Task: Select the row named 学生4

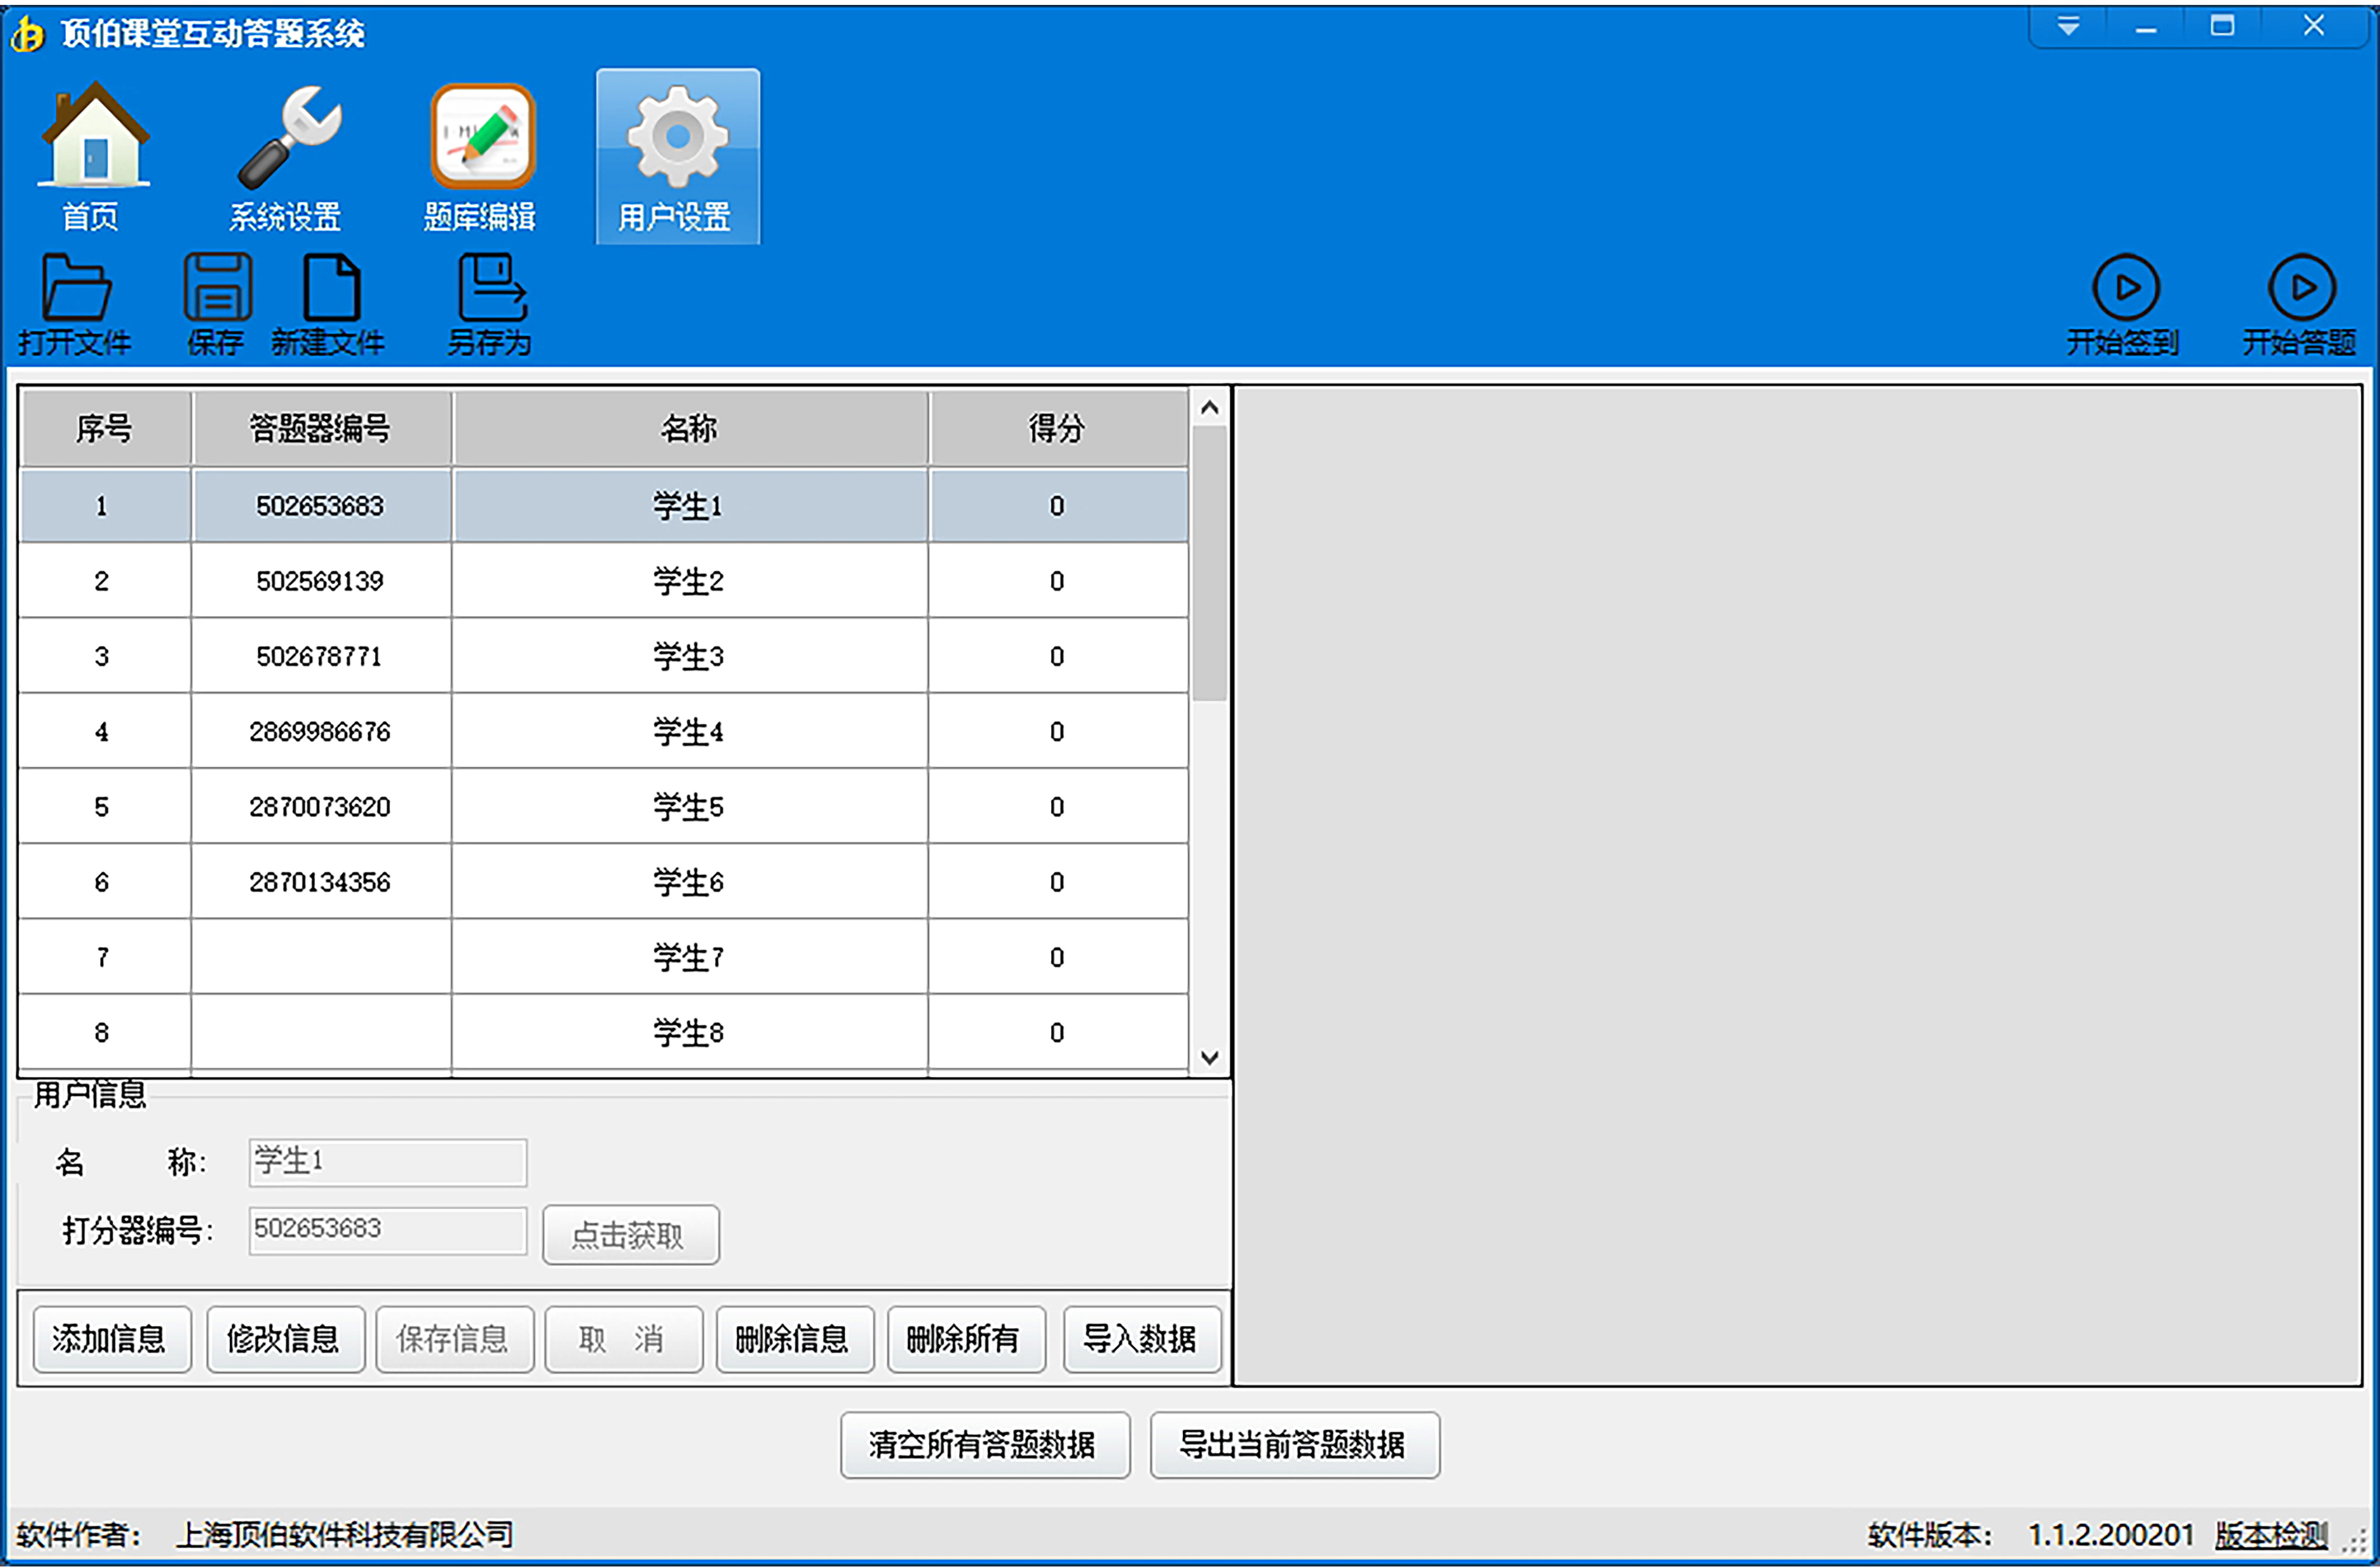Action: click(x=604, y=732)
